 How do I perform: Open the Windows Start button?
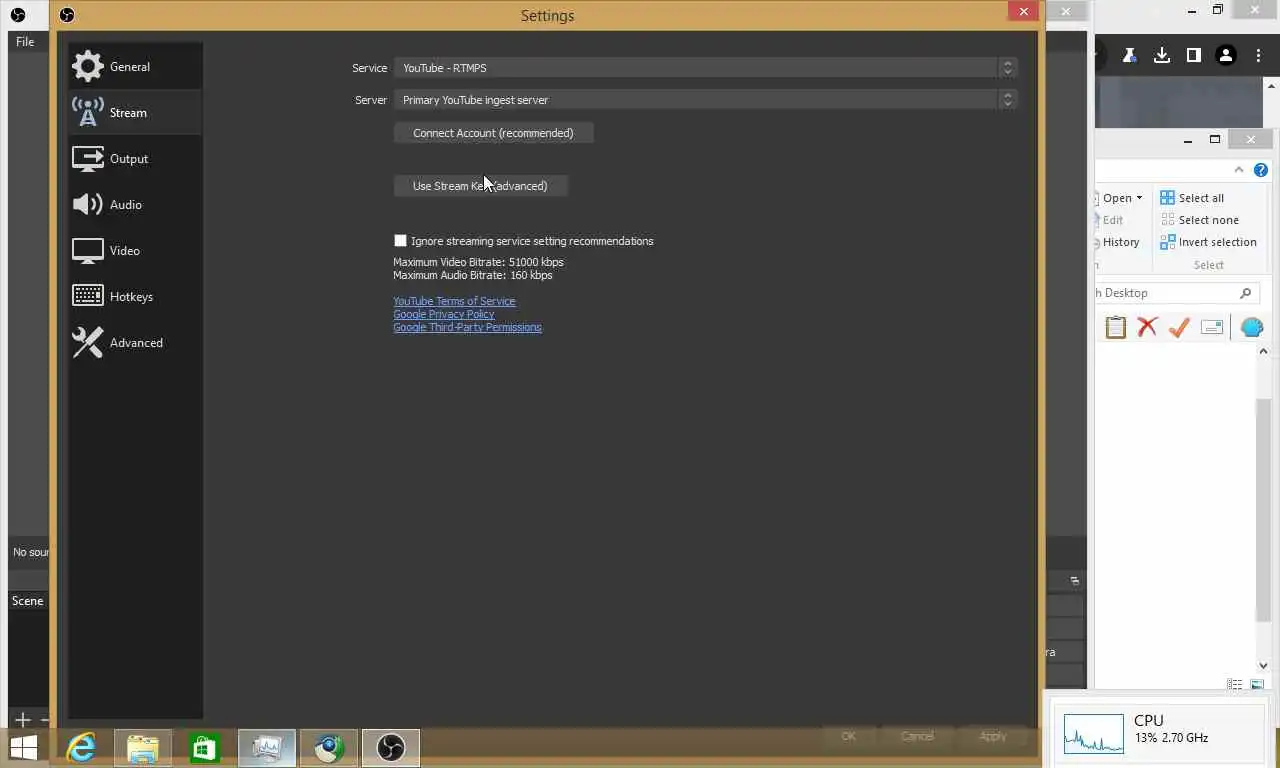pos(23,747)
